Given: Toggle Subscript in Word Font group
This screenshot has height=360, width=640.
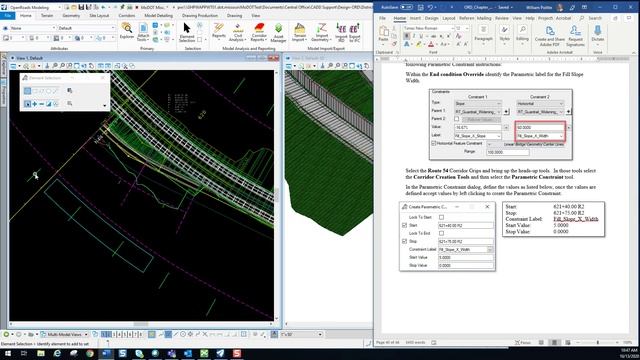Looking at the screenshot, I should point(441,36).
